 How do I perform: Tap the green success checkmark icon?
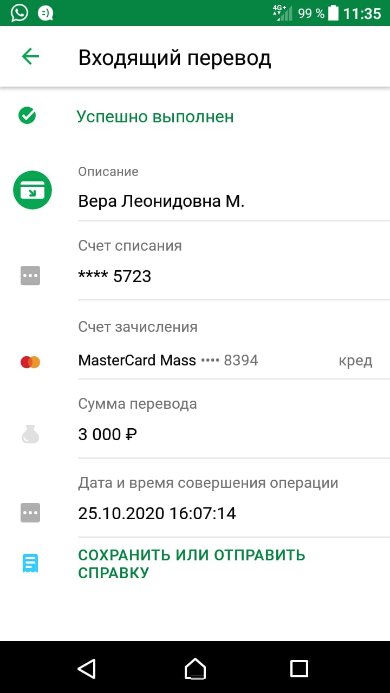pos(27,116)
